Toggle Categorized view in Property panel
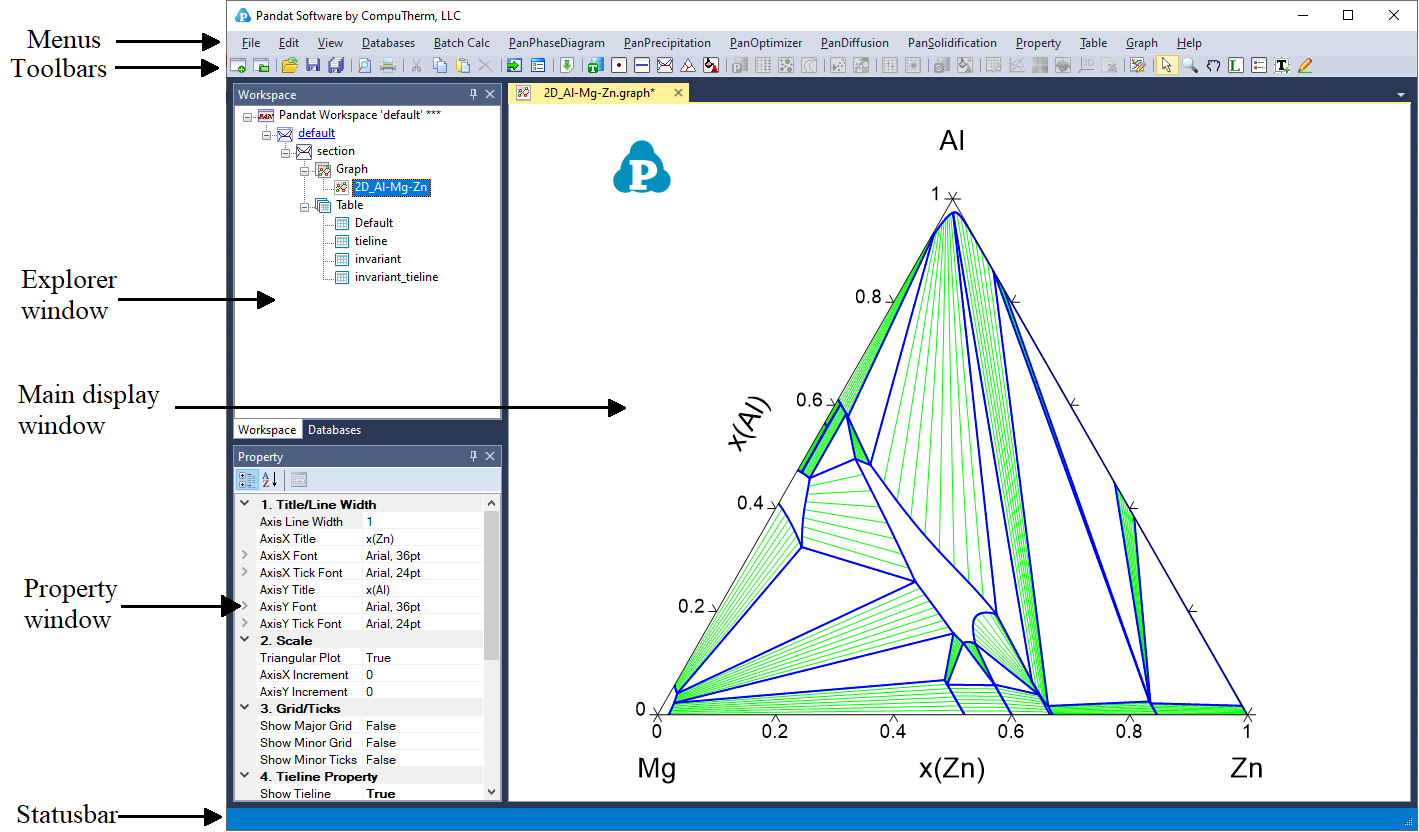The width and height of the screenshot is (1419, 832). (247, 480)
